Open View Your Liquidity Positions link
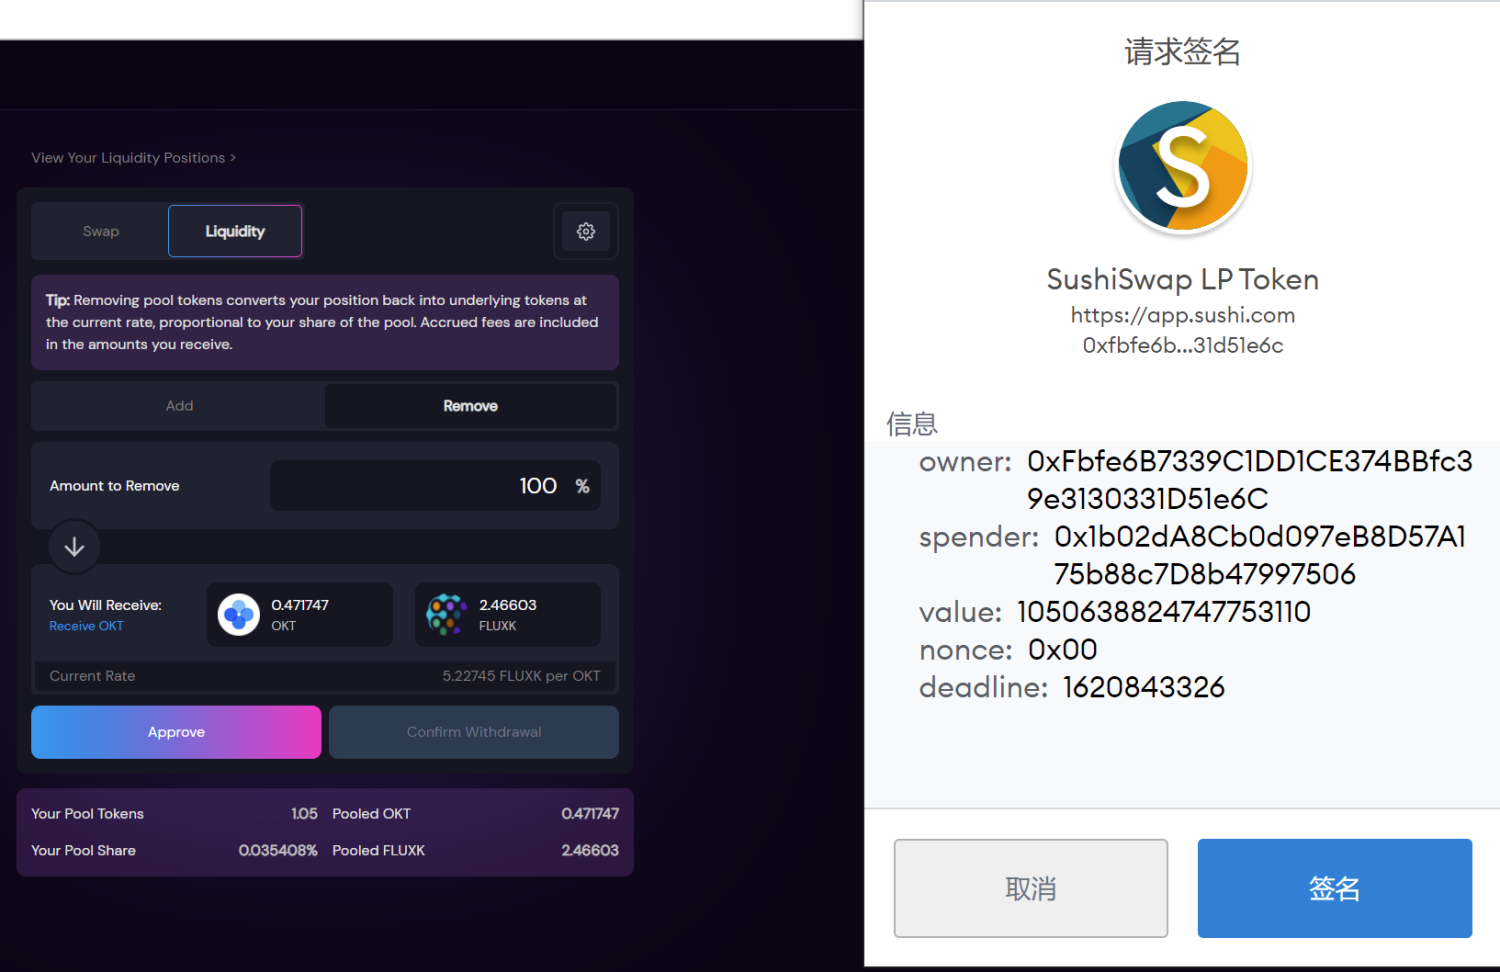This screenshot has height=972, width=1500. click(133, 158)
